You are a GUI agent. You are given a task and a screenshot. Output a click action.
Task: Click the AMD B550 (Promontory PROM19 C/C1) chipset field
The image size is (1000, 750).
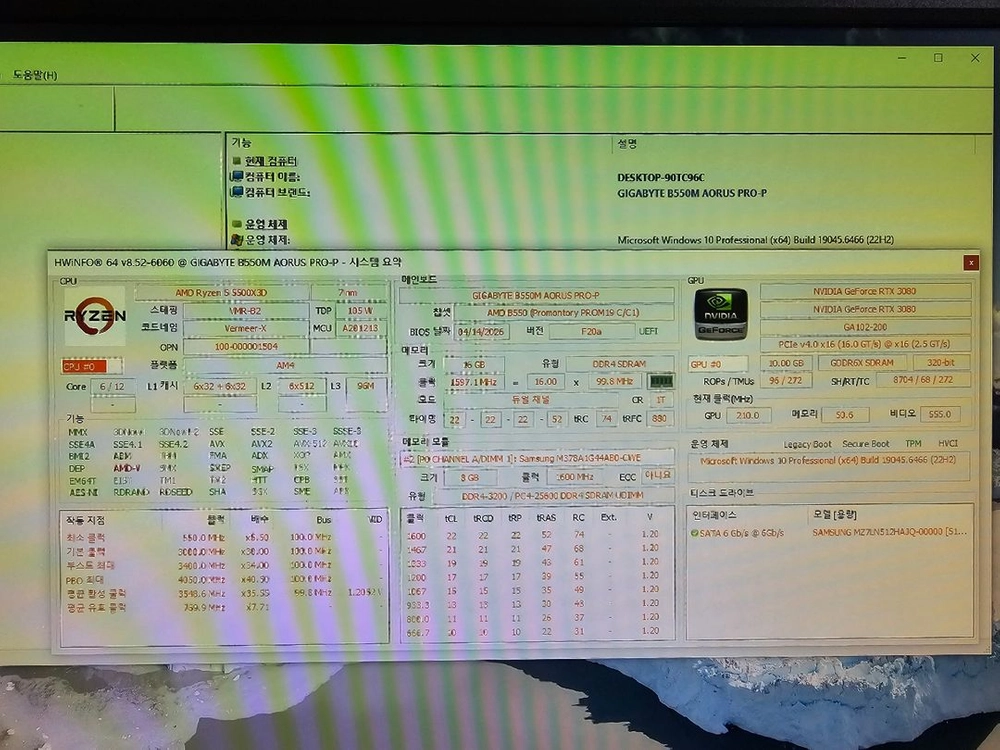coord(564,312)
